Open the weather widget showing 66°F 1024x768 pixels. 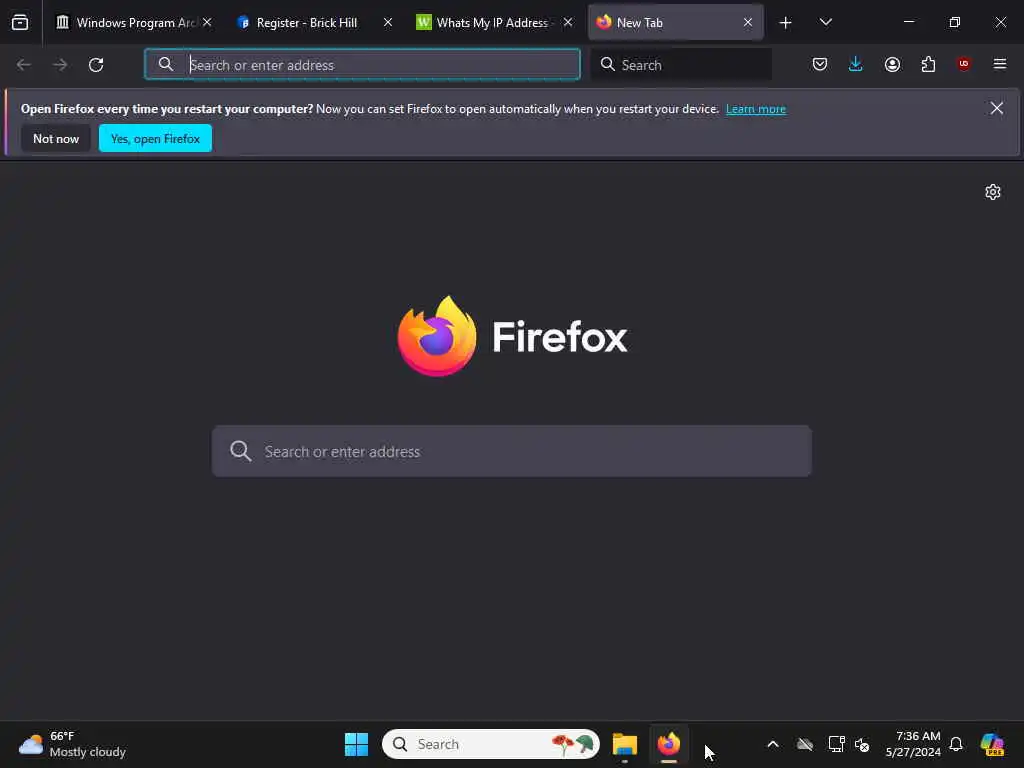tap(72, 744)
